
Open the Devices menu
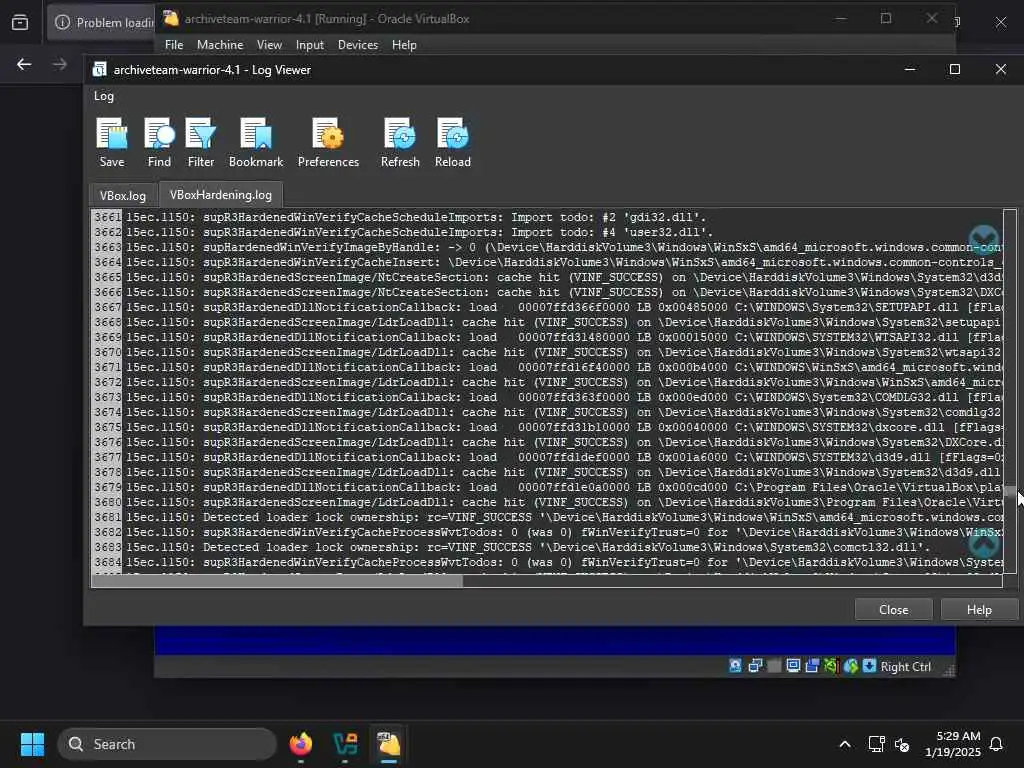358,44
